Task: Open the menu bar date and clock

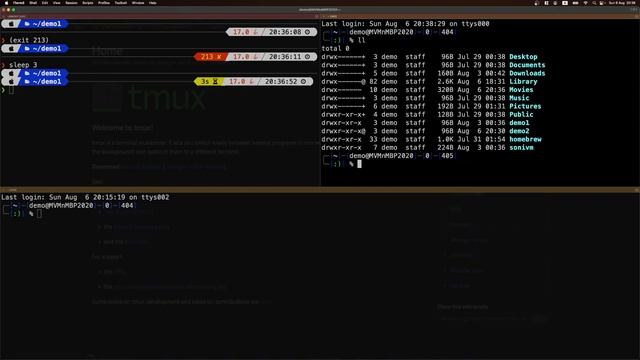Action: point(623,3)
